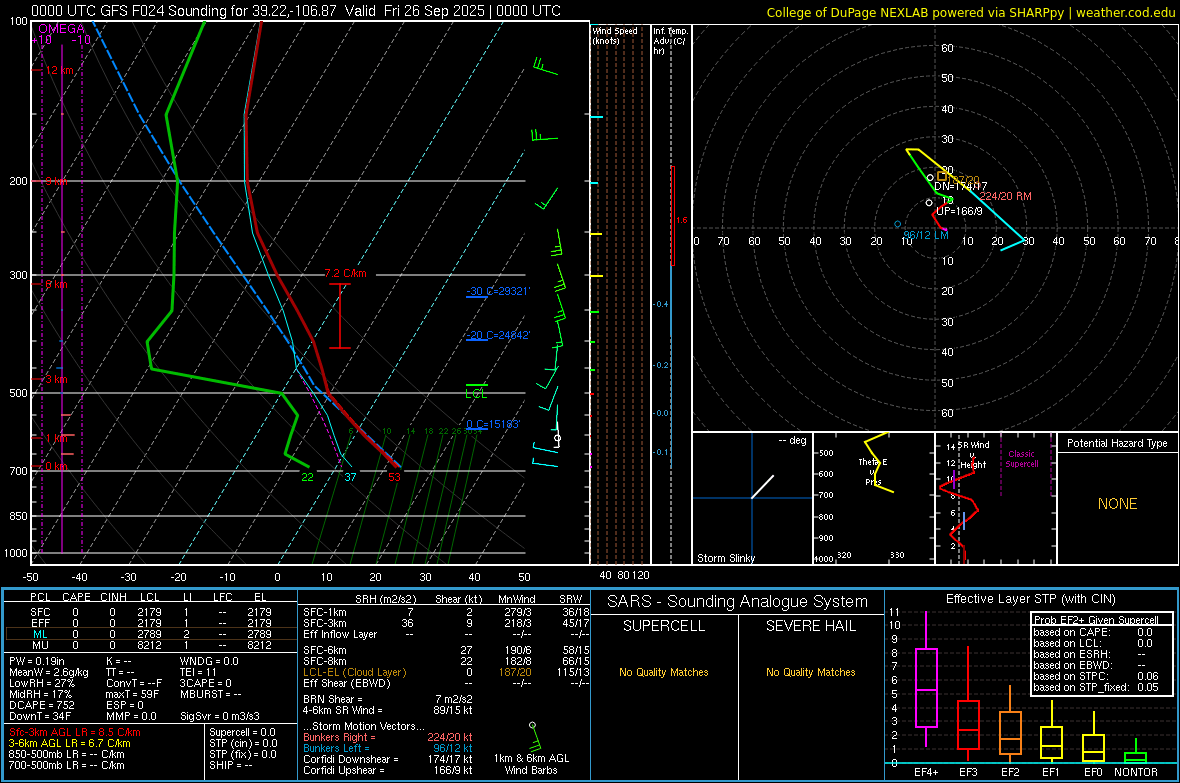Click the -20 C=24842' height label

tap(498, 336)
